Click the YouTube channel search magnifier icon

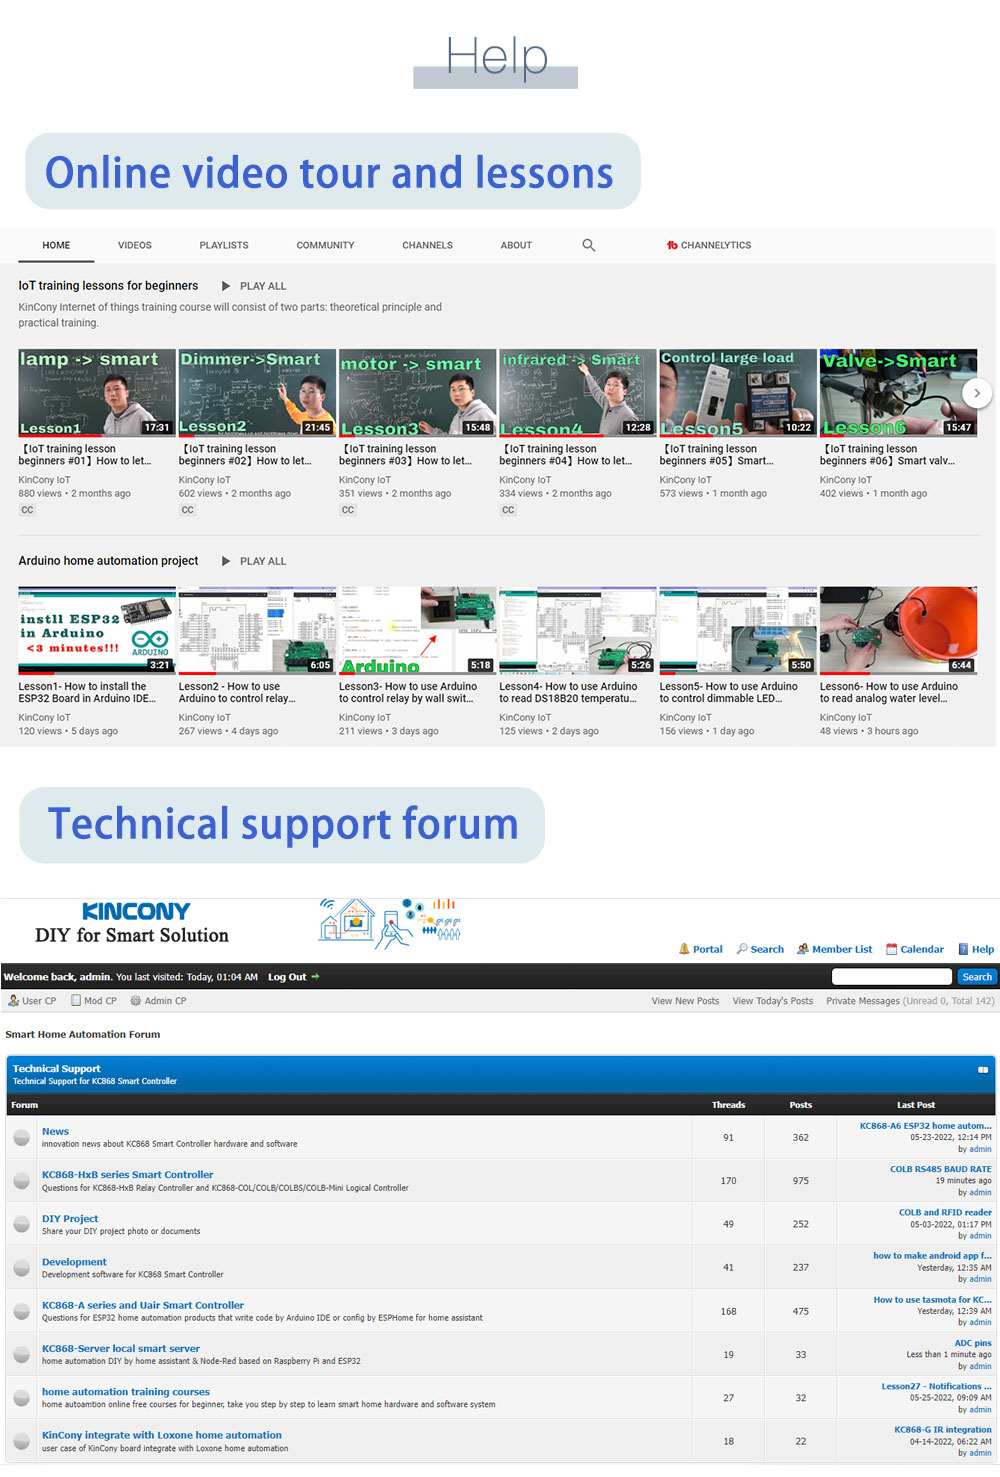[588, 245]
